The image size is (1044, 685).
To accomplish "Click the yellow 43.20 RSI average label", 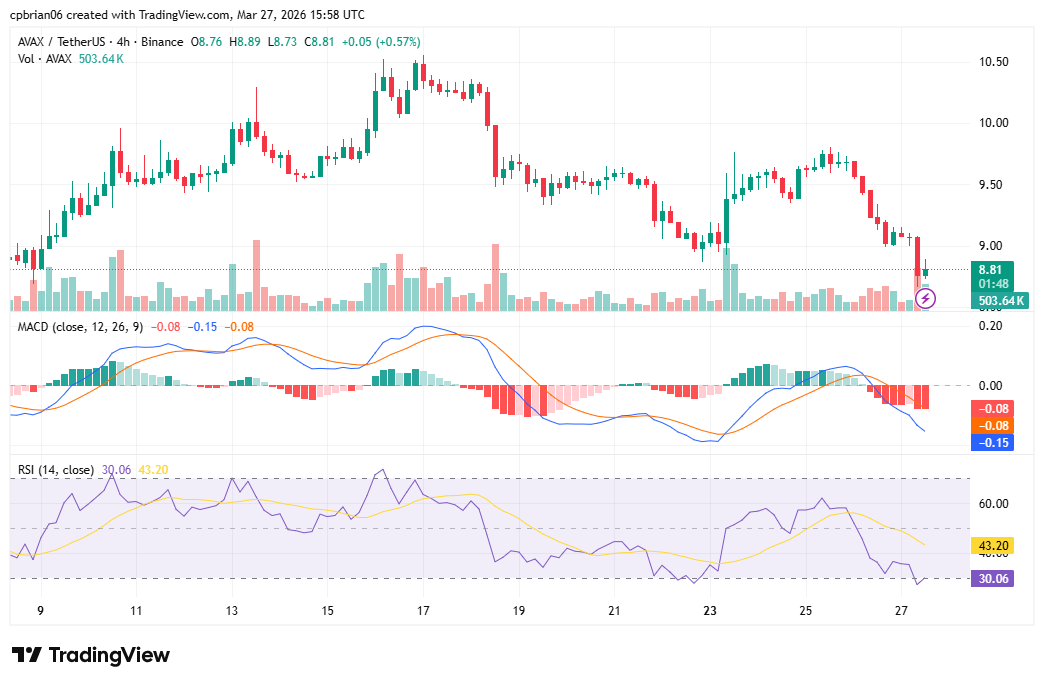I will point(994,547).
